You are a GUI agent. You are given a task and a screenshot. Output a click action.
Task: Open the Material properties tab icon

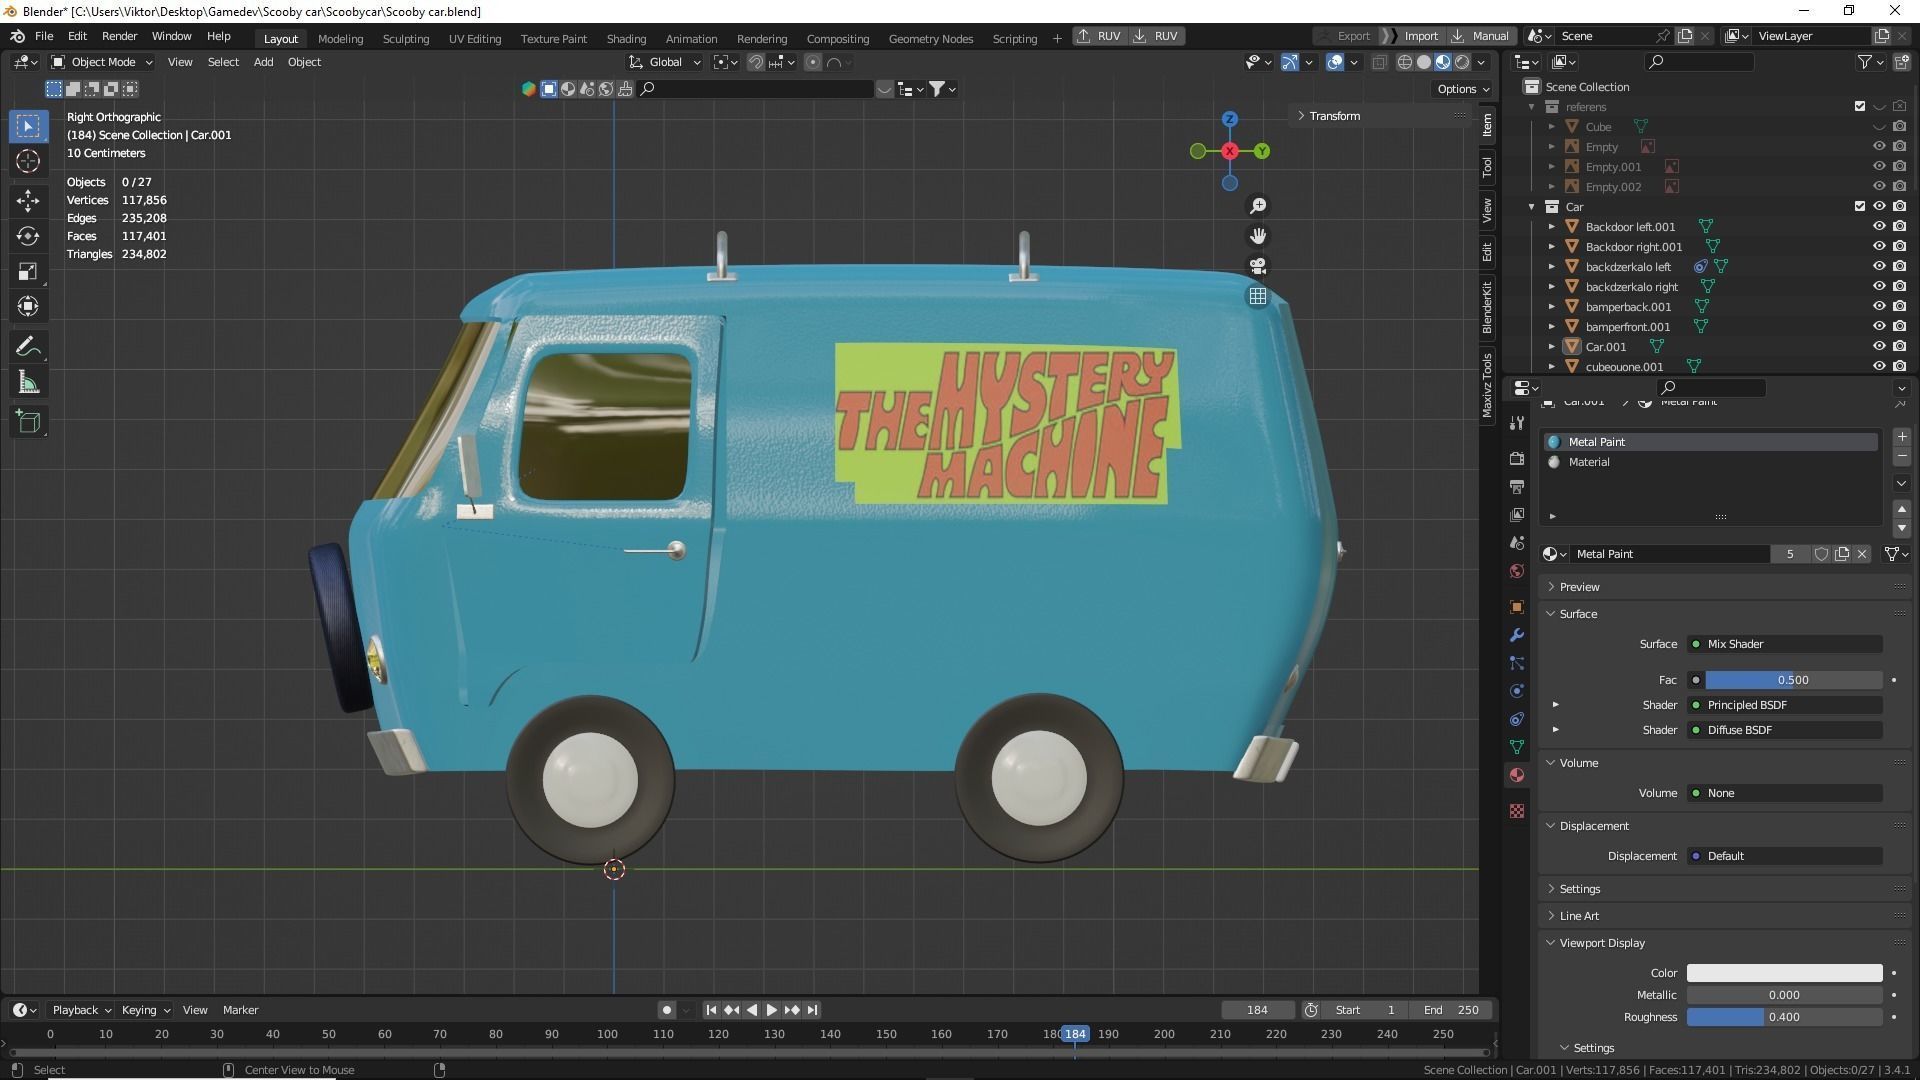(x=1517, y=775)
